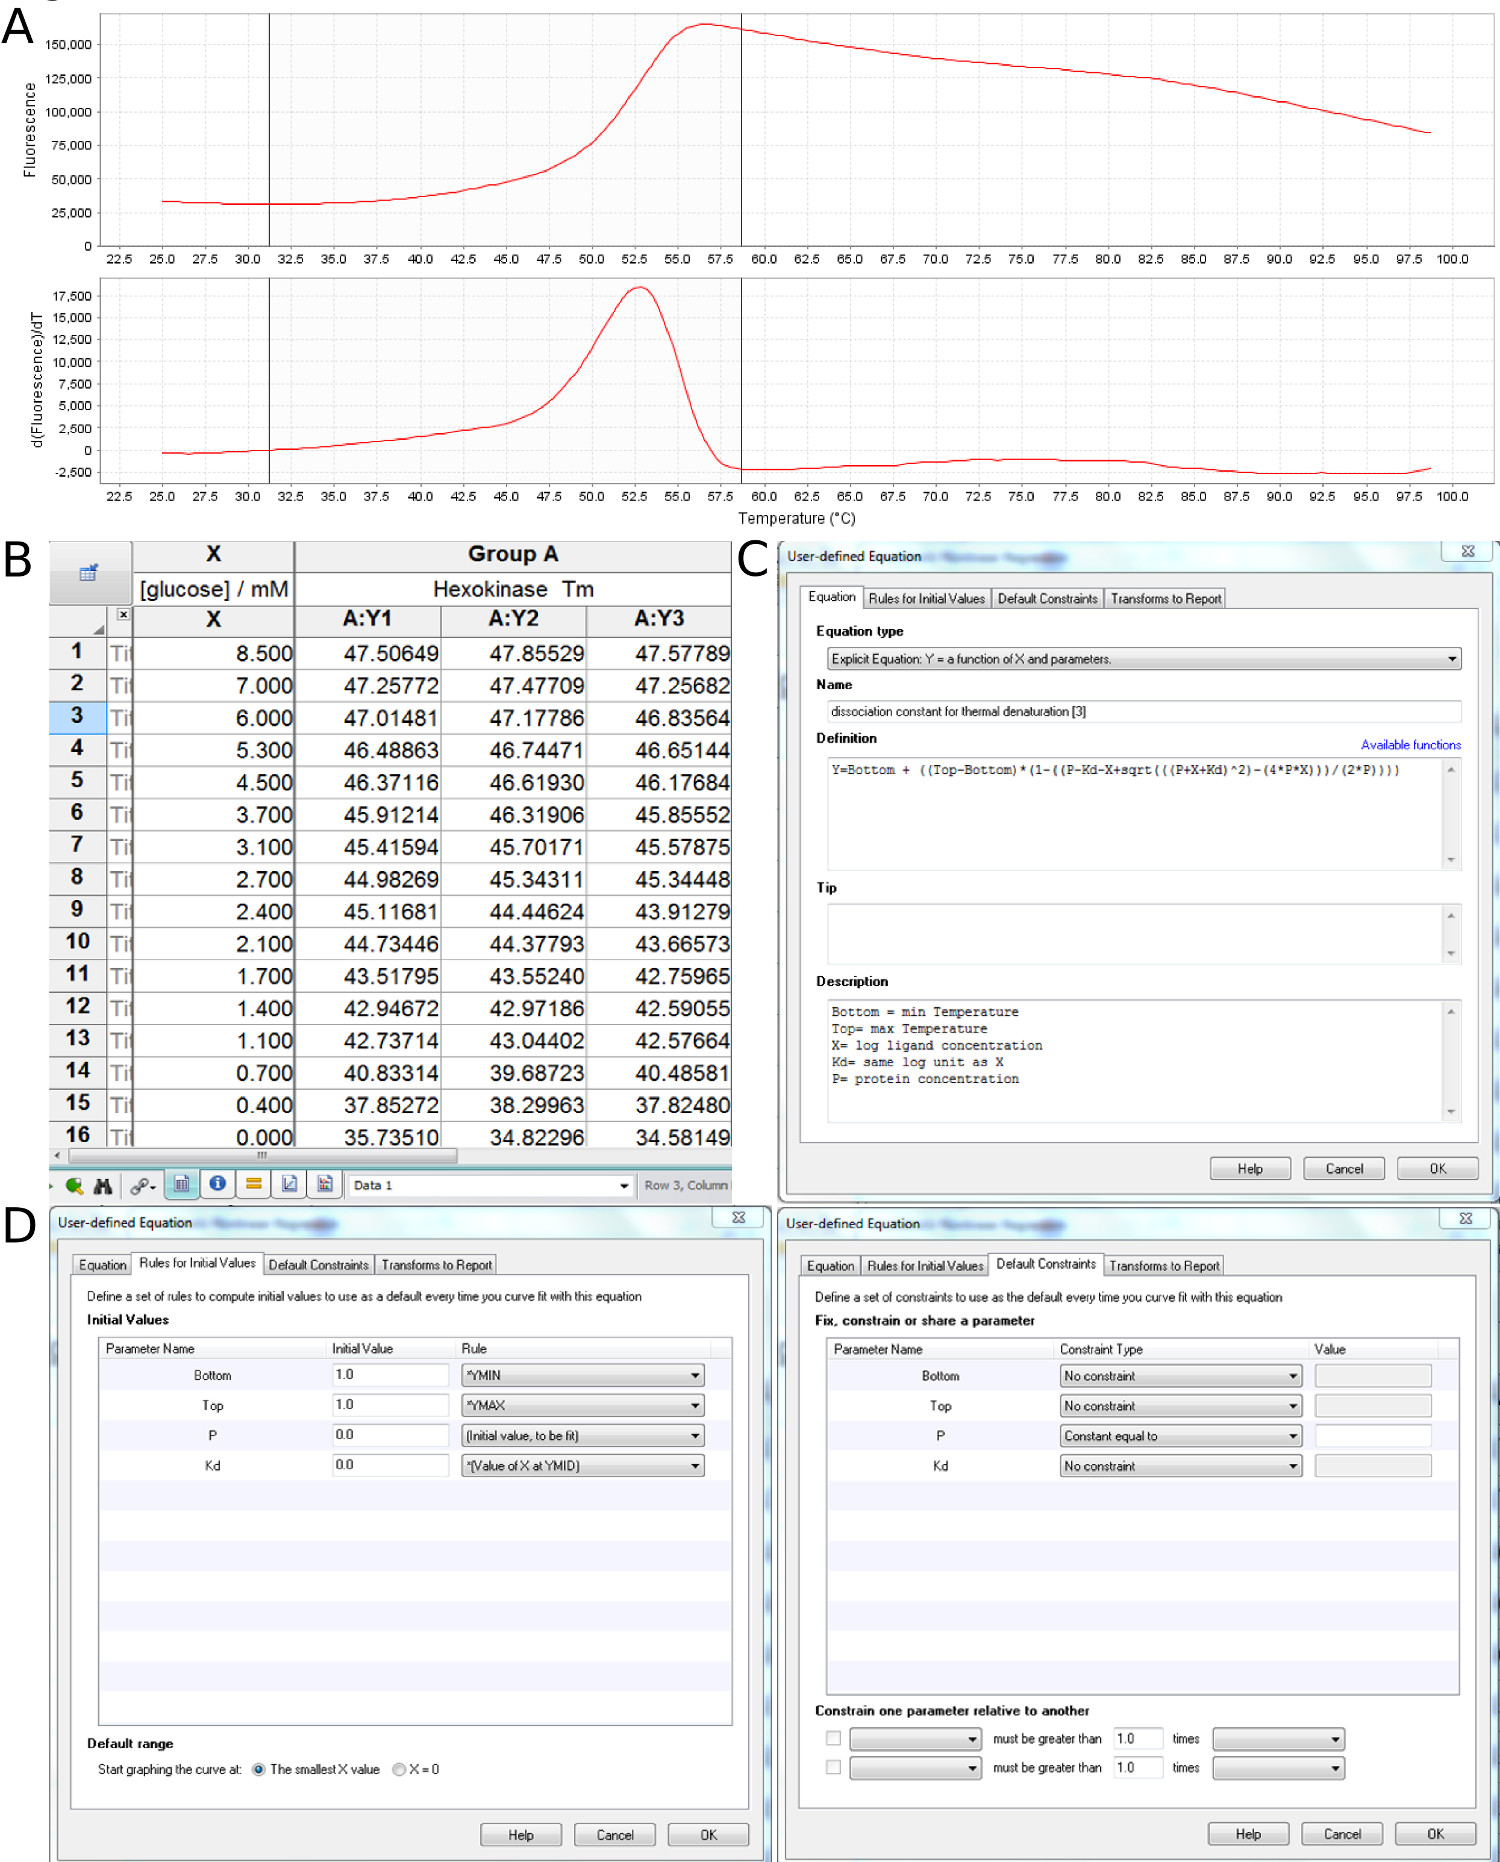The width and height of the screenshot is (1500, 1862).
Task: Open the layout sheet icon
Action: pyautogui.click(x=325, y=1184)
